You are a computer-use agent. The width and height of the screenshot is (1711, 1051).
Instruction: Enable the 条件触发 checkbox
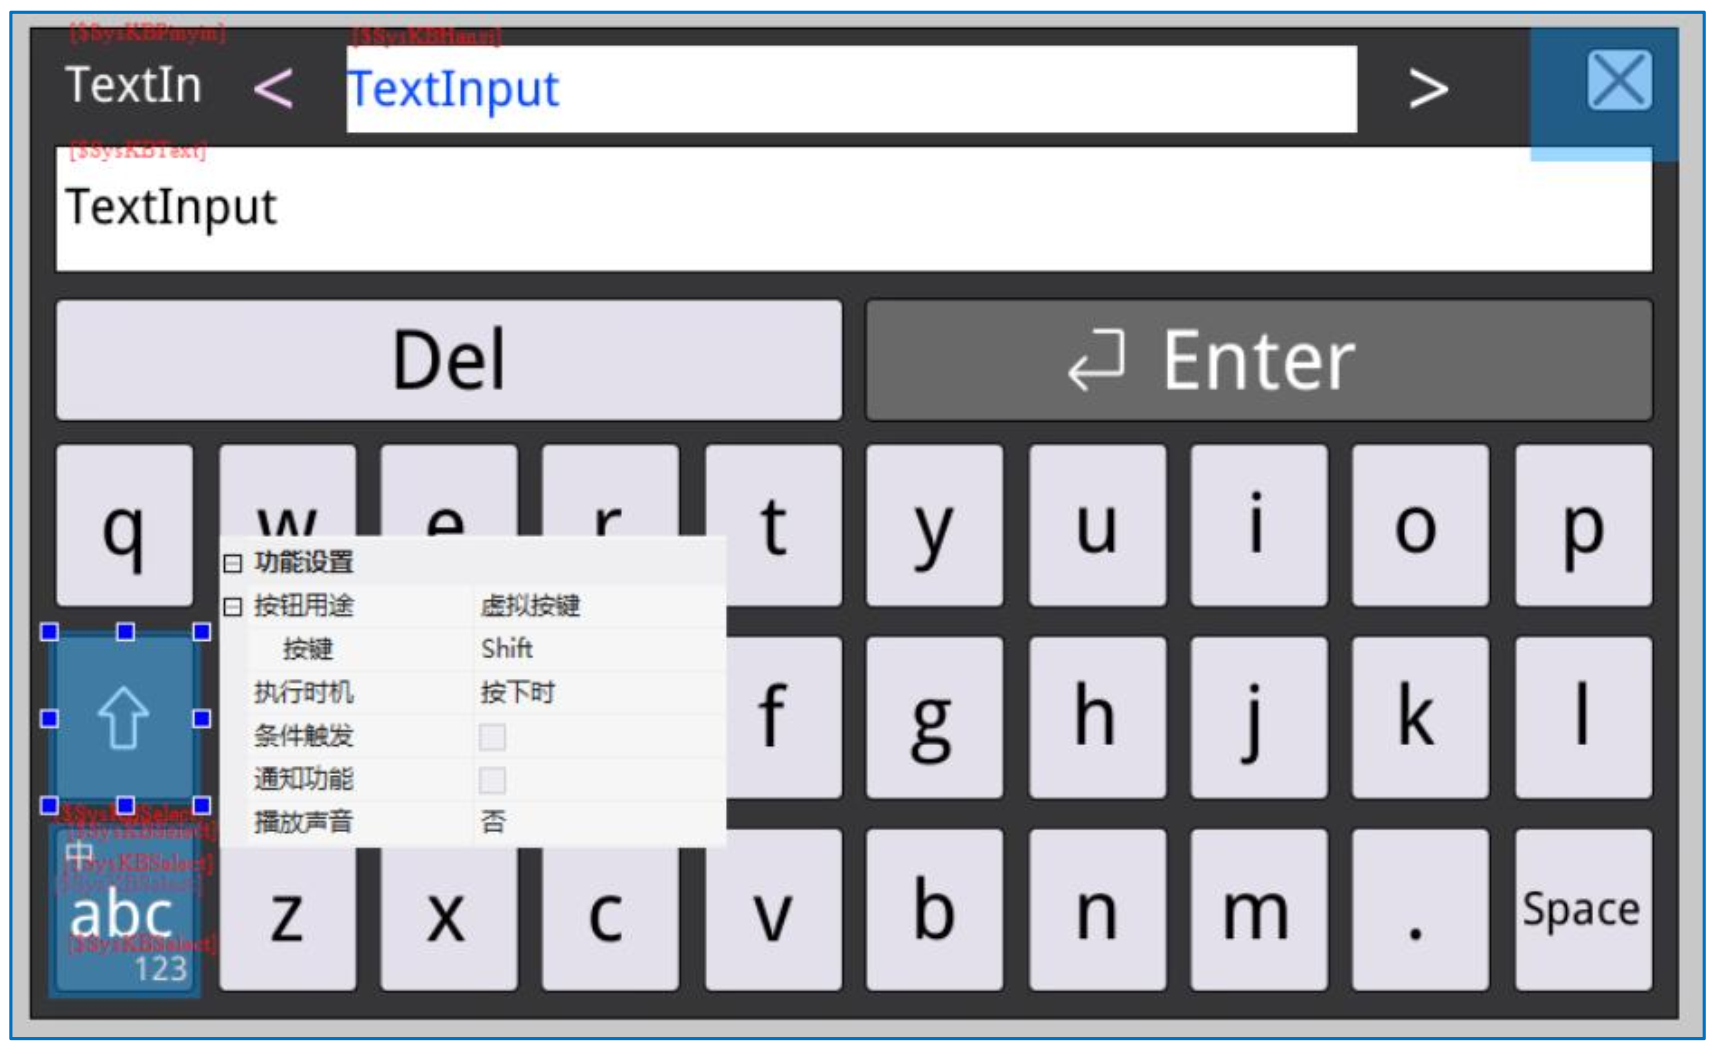[492, 737]
